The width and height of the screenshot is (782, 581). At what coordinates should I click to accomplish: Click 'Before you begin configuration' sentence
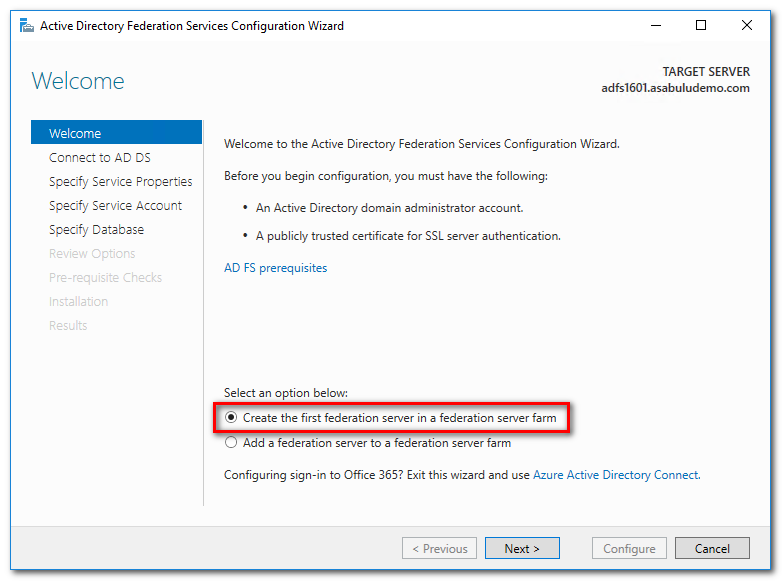point(386,176)
